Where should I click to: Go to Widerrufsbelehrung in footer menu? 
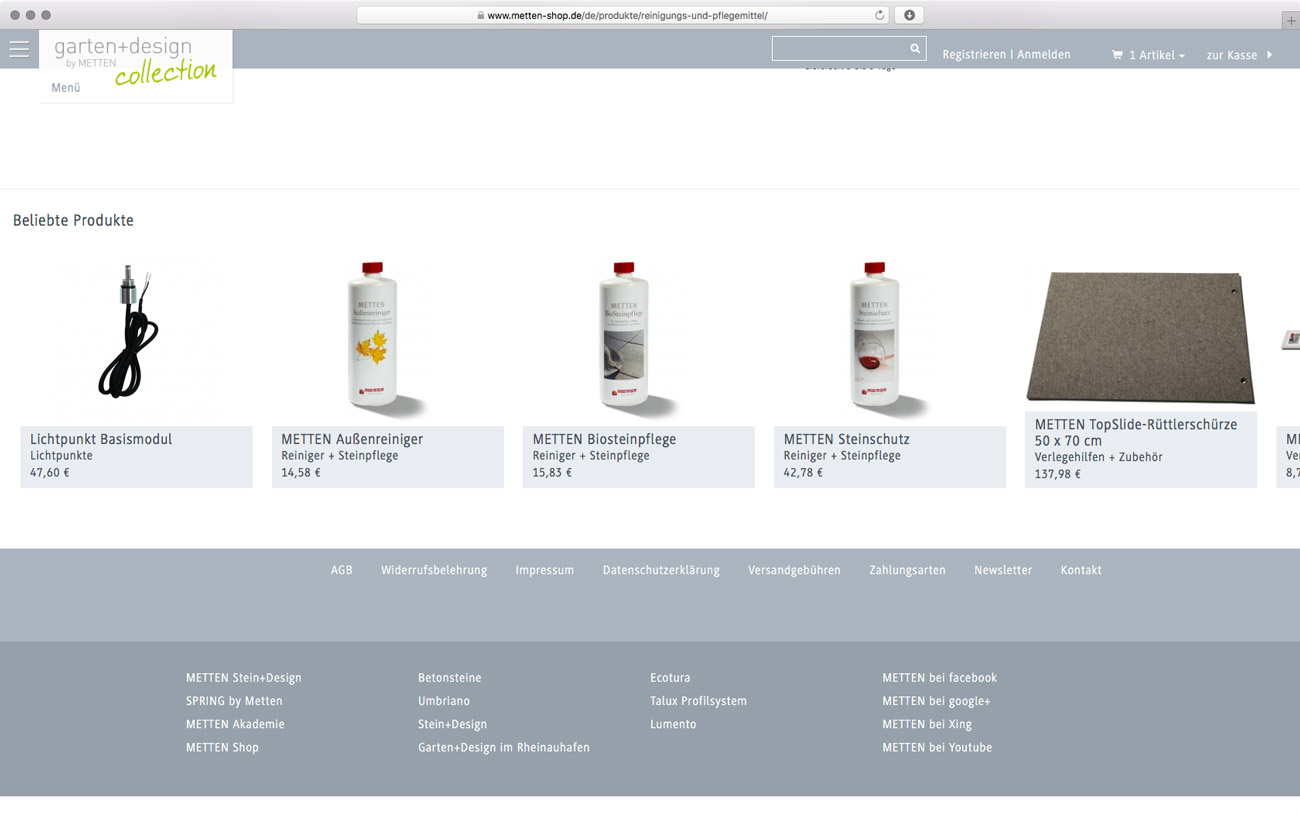click(434, 570)
